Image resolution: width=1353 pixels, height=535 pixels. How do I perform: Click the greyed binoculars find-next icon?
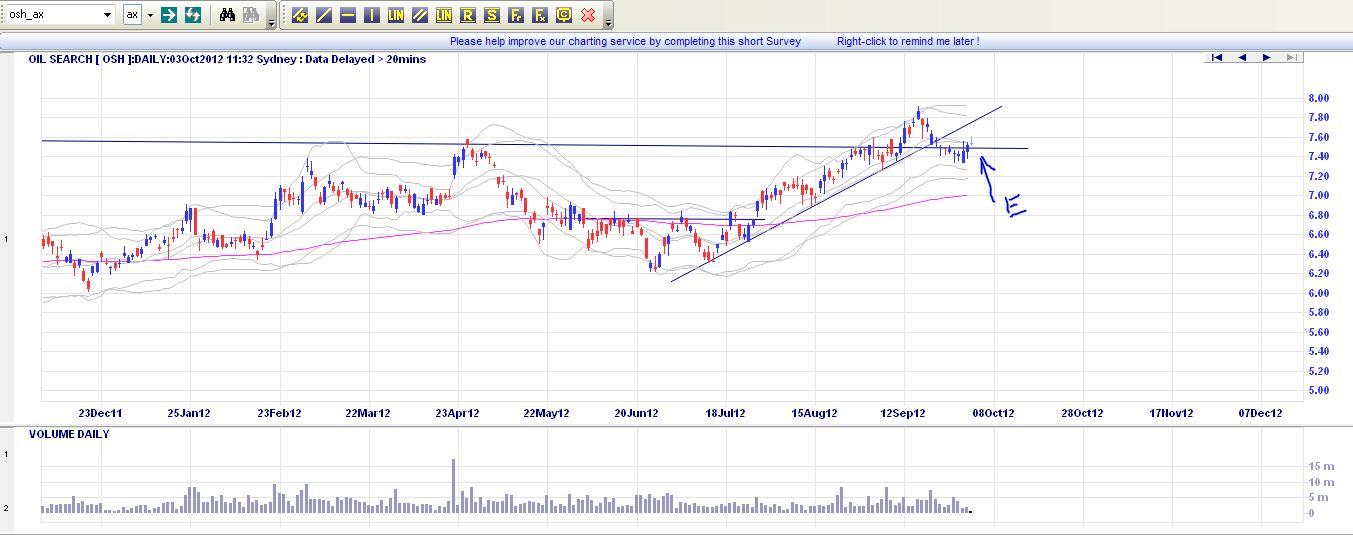(251, 15)
